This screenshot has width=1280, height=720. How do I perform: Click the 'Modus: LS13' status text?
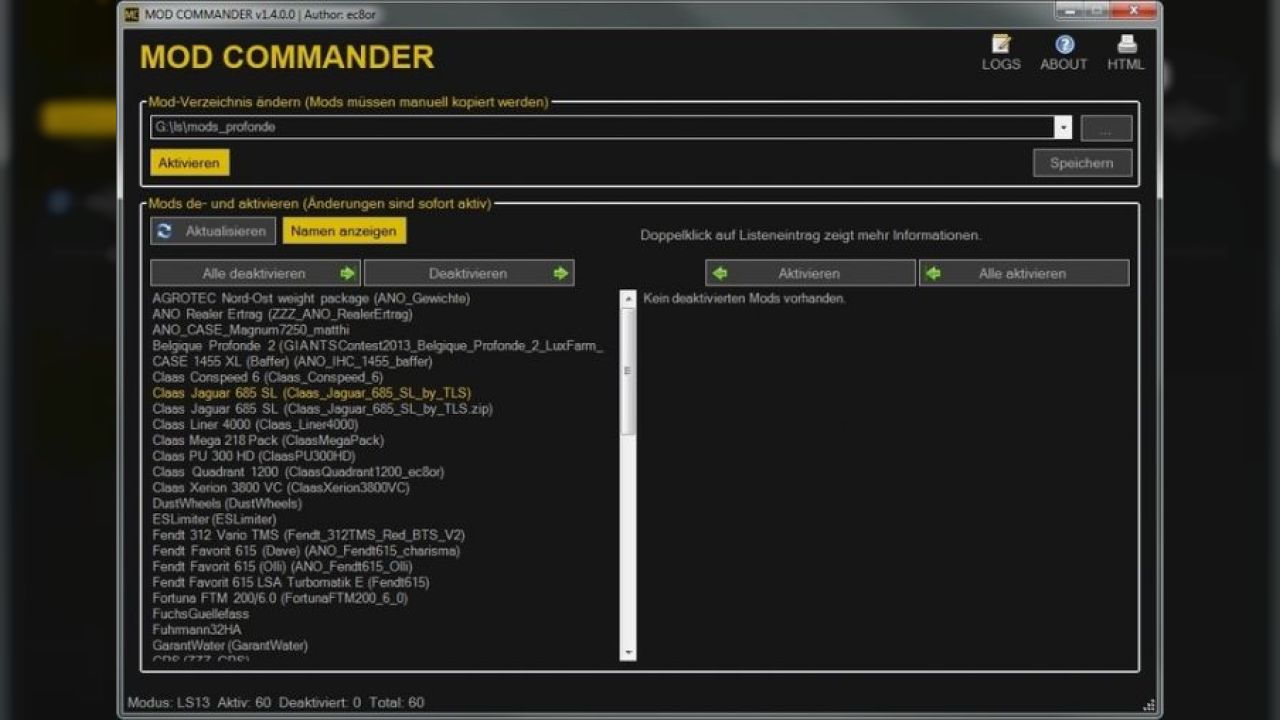tap(168, 703)
